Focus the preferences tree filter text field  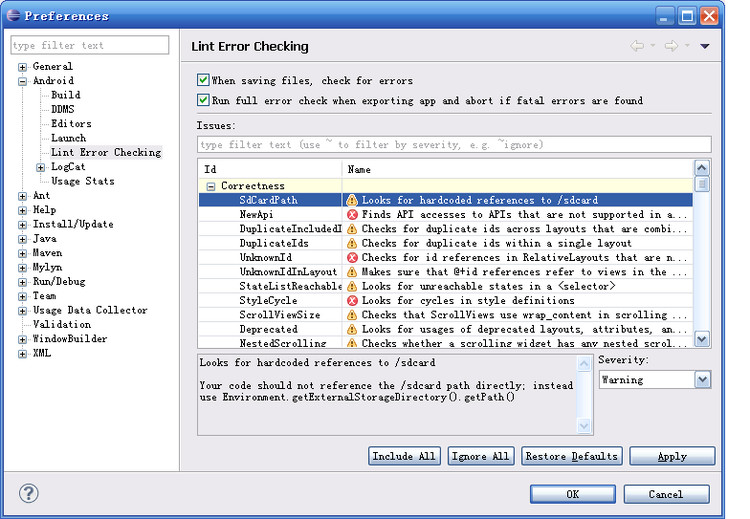tap(90, 45)
